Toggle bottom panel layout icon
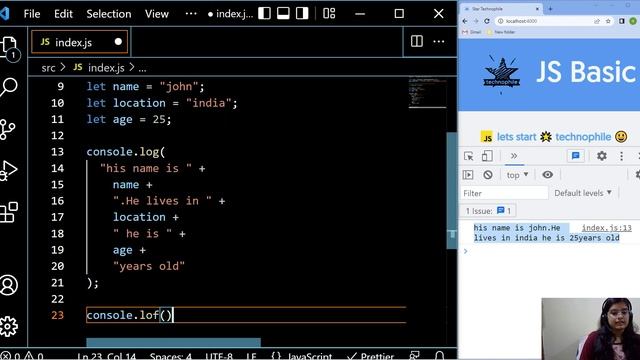Image resolution: width=640 pixels, height=360 pixels. [x=283, y=13]
